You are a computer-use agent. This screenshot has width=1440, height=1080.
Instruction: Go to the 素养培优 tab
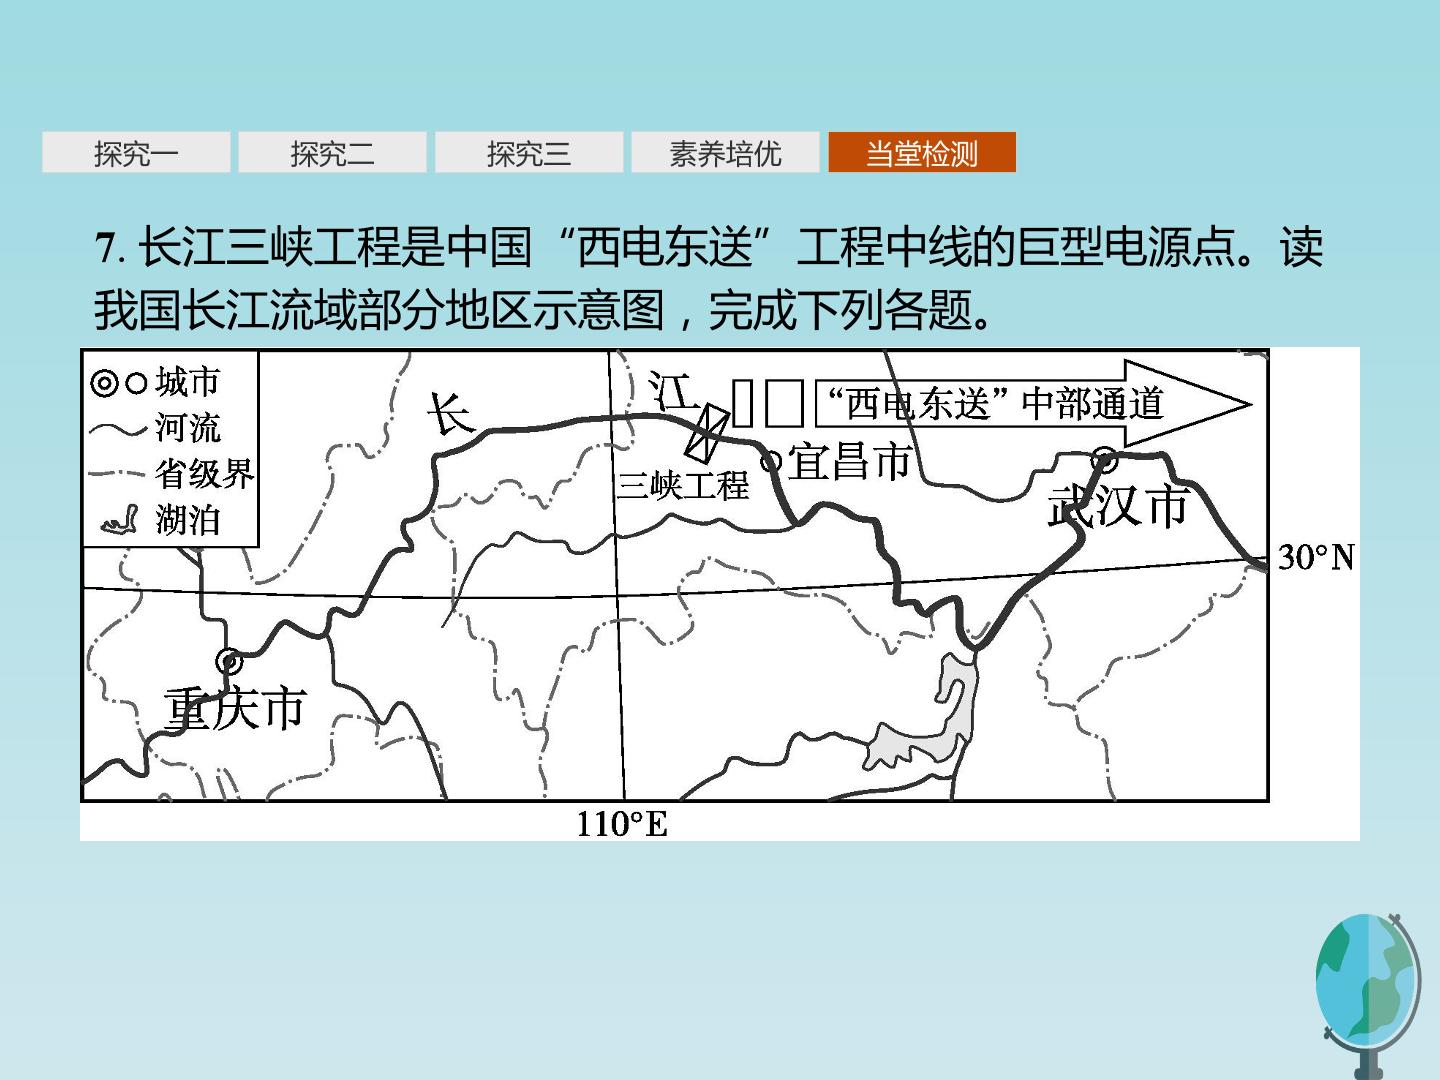pyautogui.click(x=725, y=153)
